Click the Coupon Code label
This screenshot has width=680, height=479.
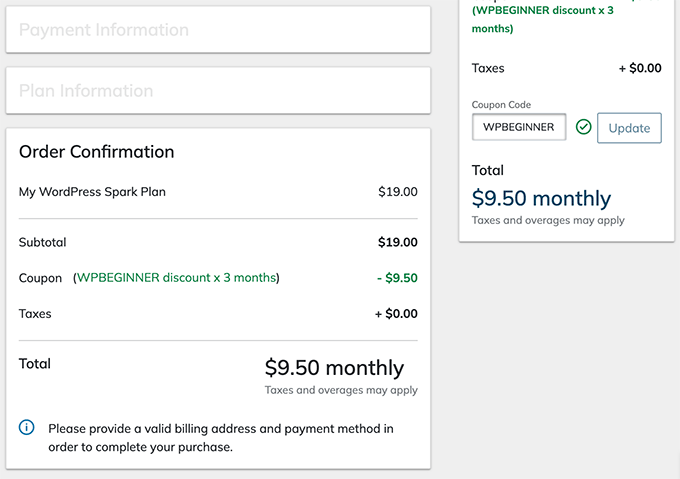point(501,105)
